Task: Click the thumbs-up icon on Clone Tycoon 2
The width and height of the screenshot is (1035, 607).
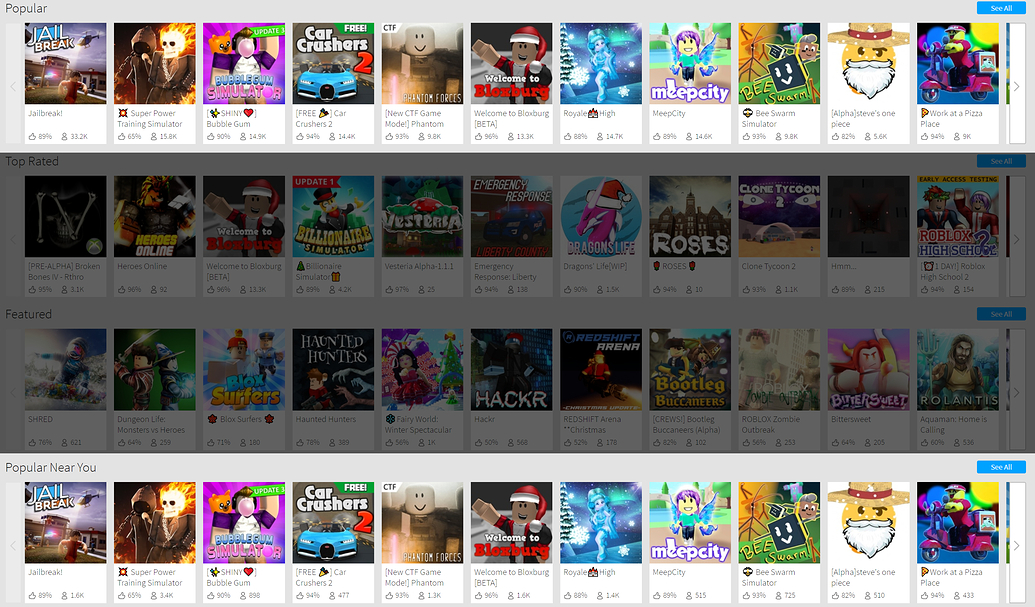Action: 747,289
